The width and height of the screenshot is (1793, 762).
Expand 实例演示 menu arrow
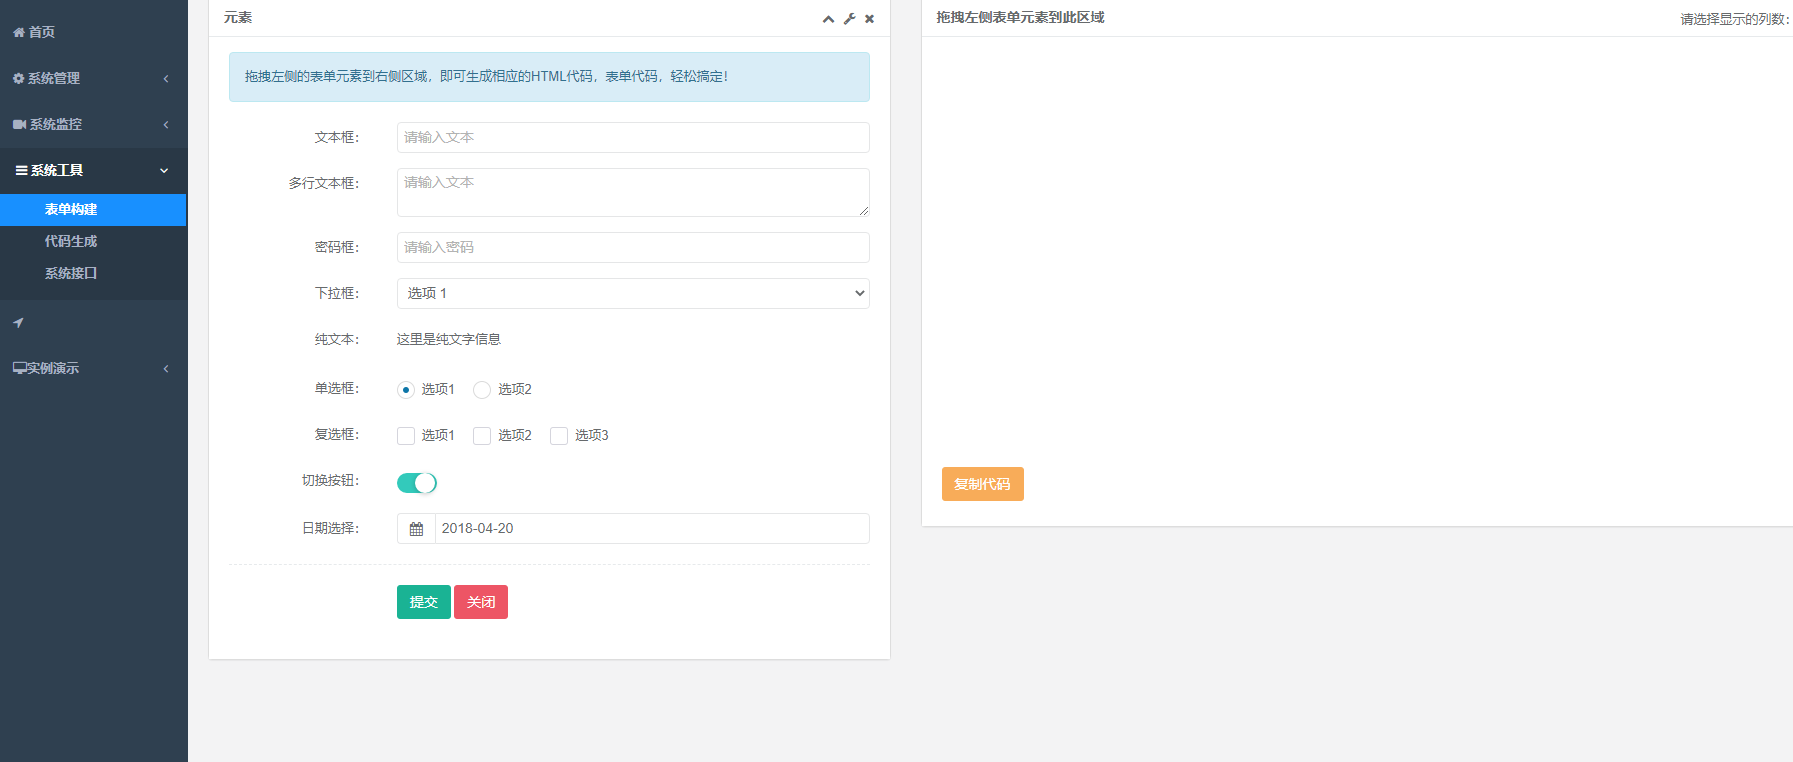[x=166, y=368]
